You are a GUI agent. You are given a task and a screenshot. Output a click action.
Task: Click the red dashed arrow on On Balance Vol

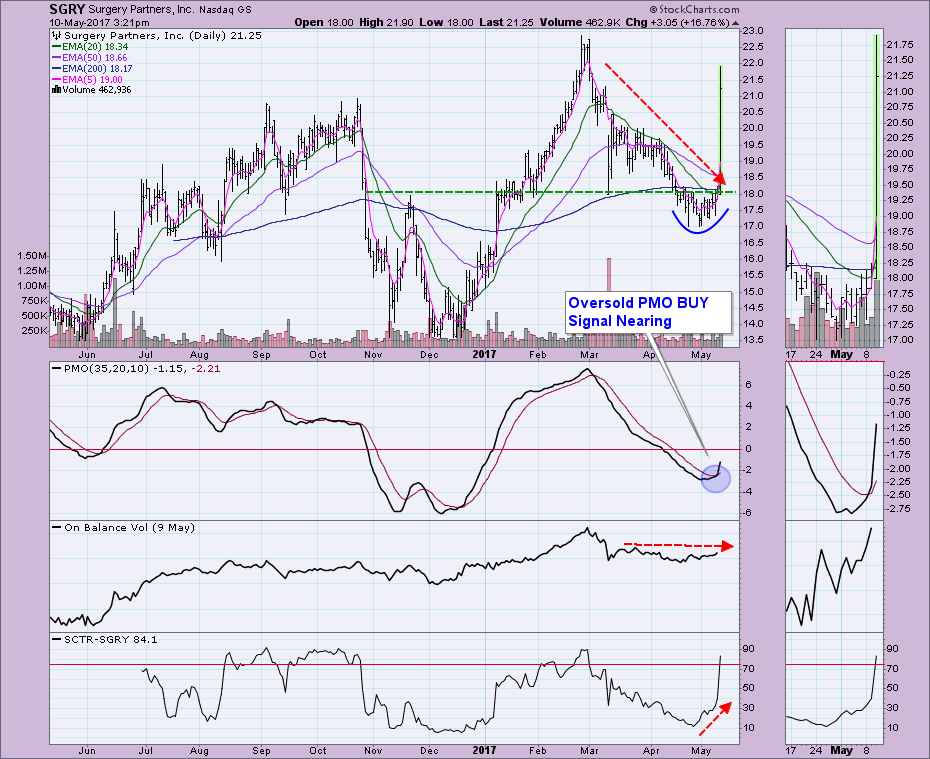point(678,546)
